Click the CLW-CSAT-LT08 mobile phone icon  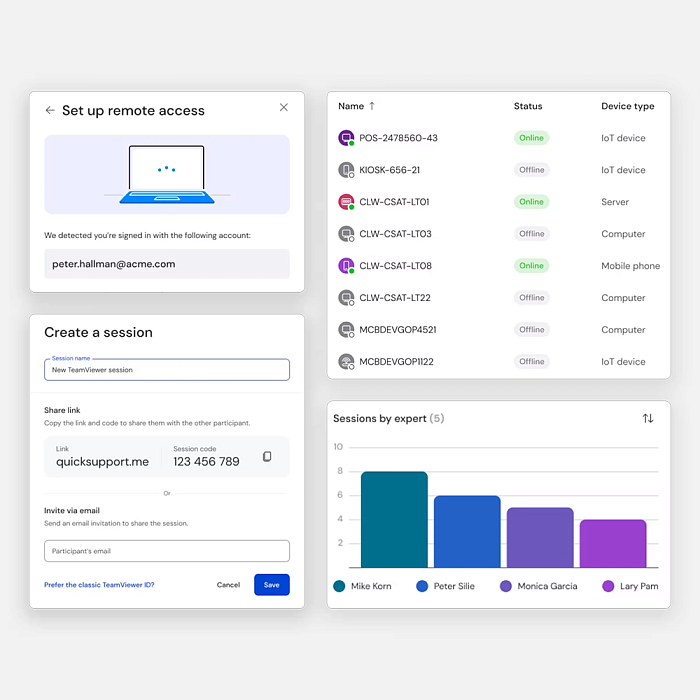(346, 266)
